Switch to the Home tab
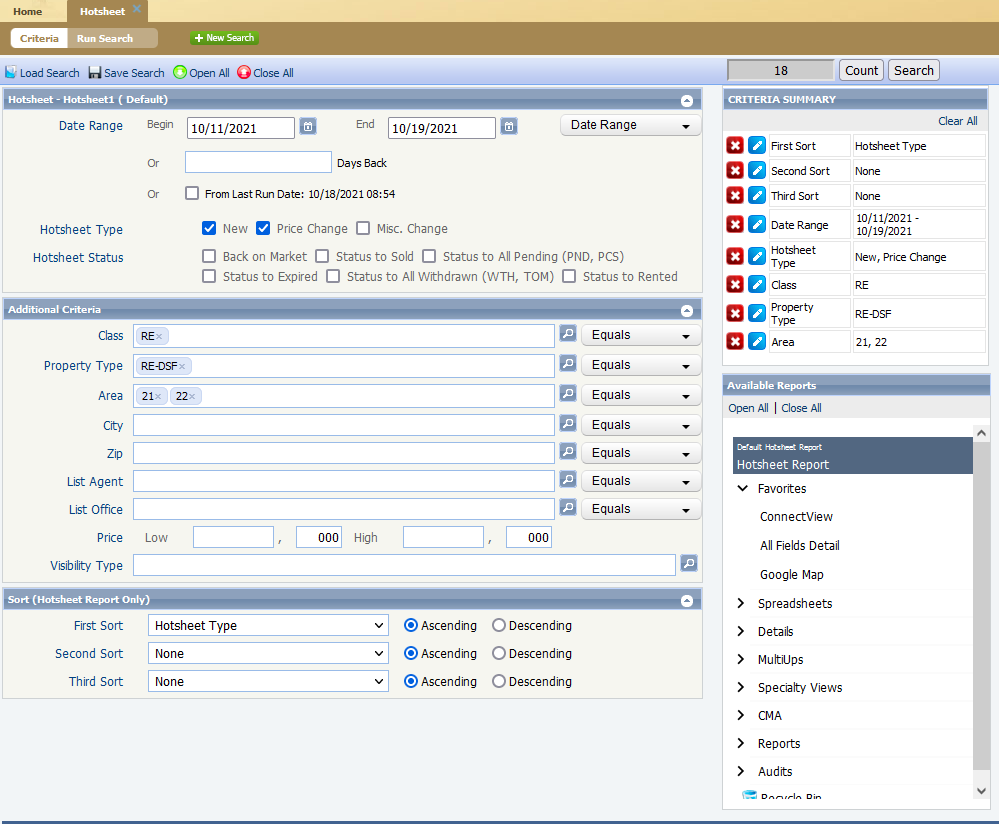Screen dimensions: 999x824 (27, 11)
